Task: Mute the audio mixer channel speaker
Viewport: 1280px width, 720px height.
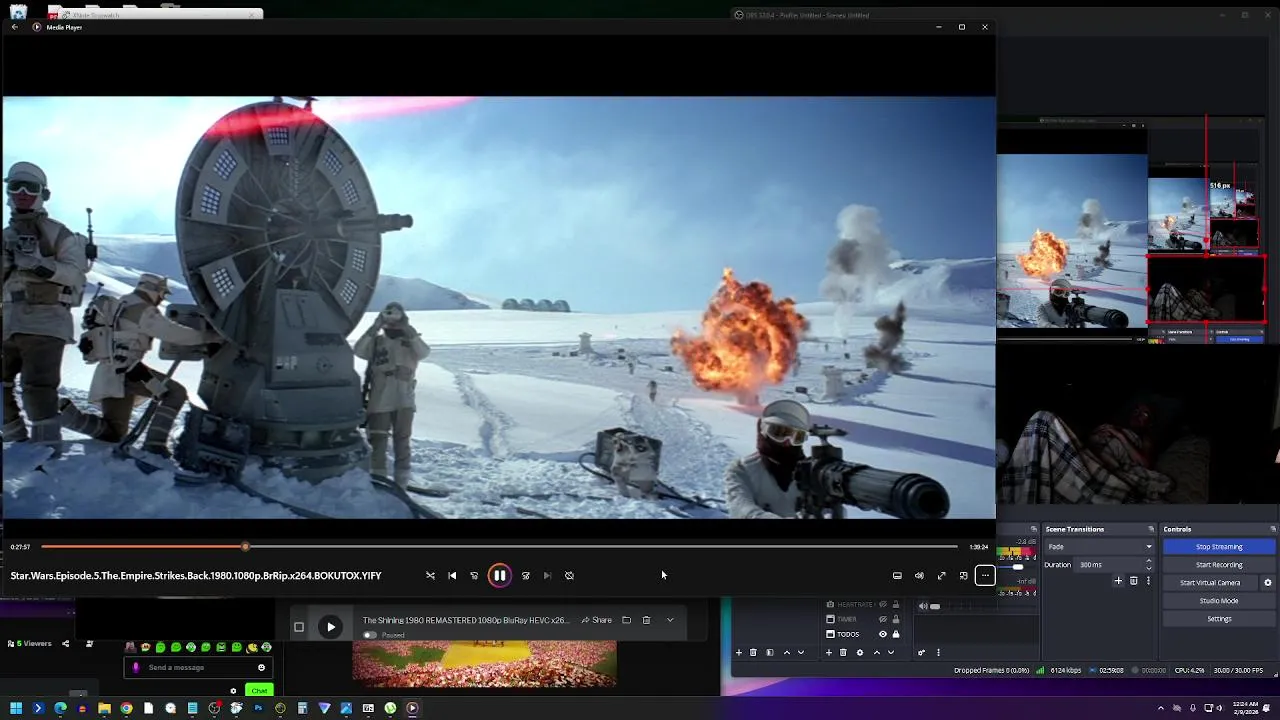Action: pyautogui.click(x=922, y=605)
